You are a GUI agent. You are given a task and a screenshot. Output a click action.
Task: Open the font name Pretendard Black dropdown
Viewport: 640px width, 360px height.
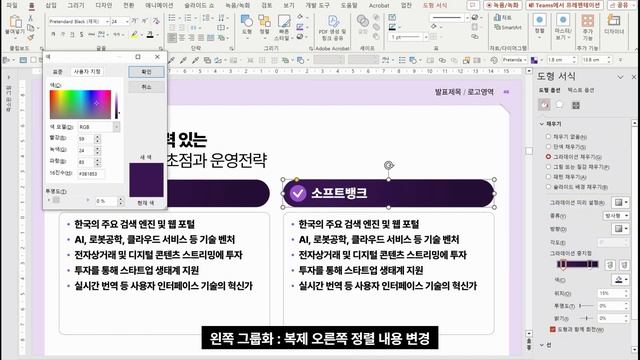107,21
